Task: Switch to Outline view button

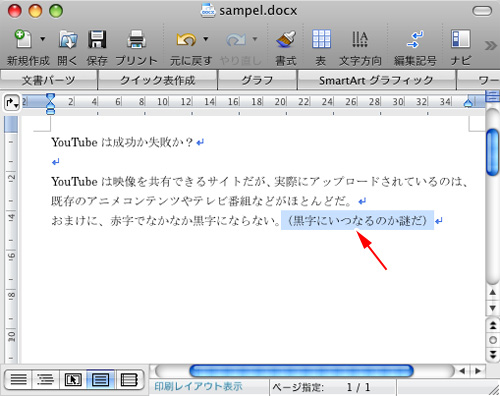Action: (x=46, y=379)
